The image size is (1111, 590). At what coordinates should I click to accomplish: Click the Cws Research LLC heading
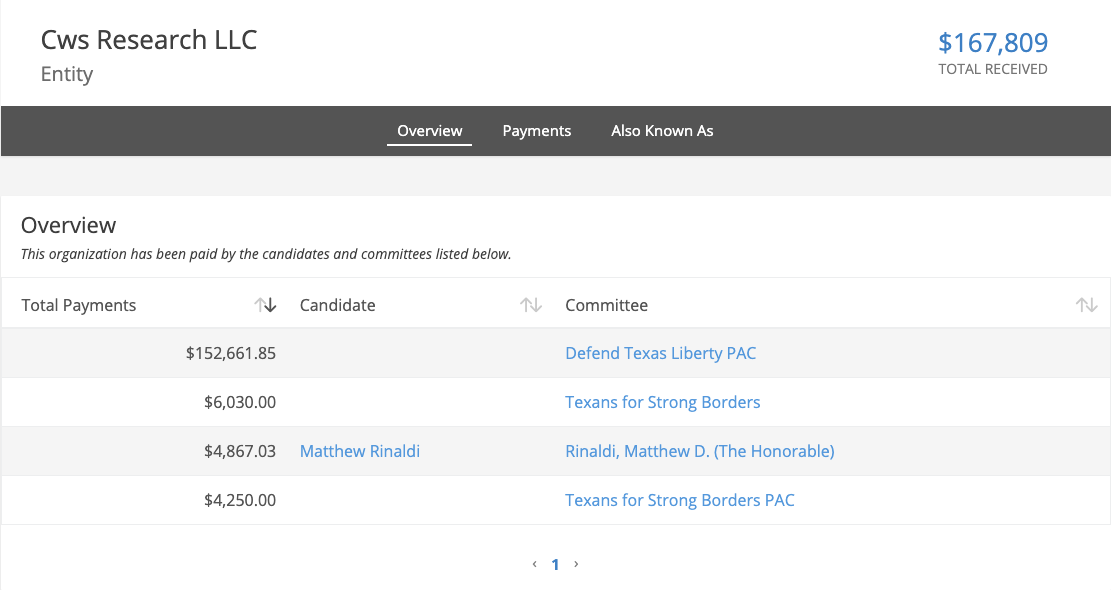149,40
